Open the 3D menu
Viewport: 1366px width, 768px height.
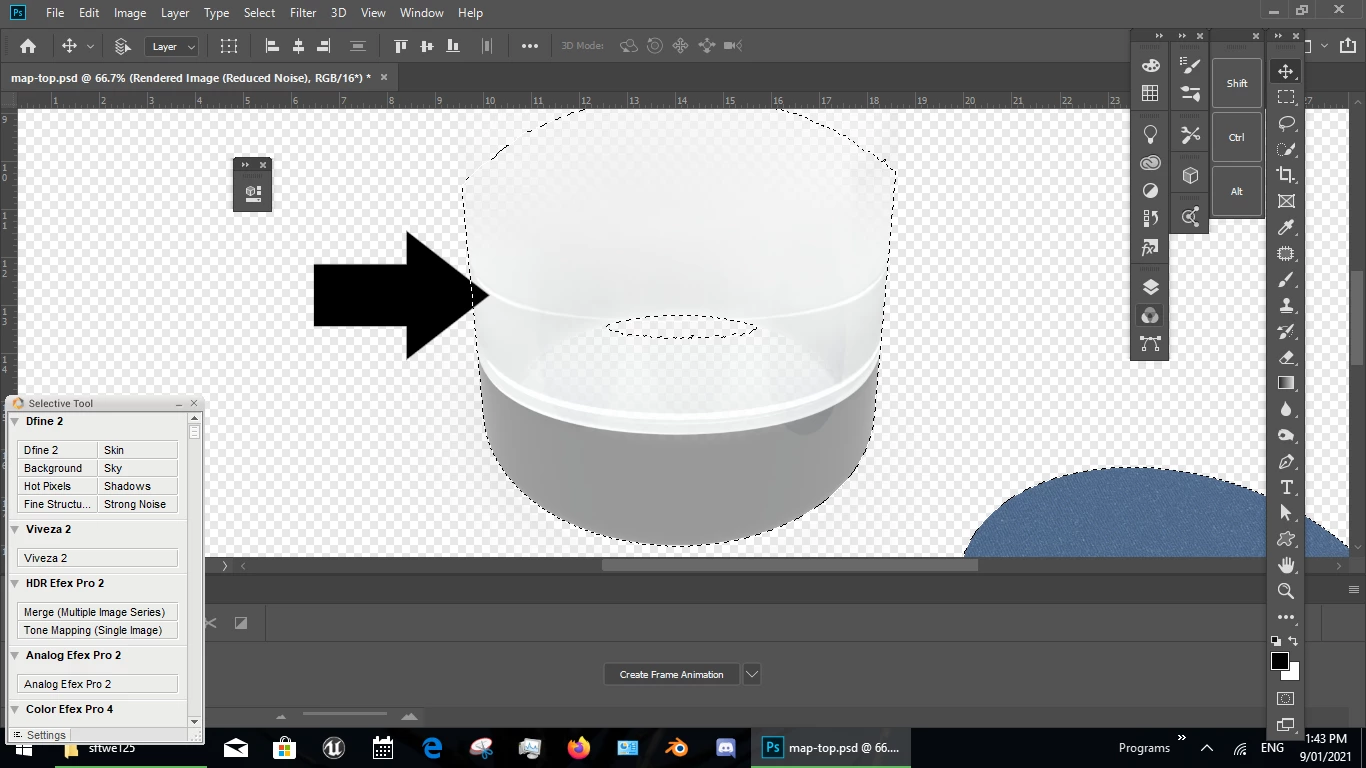pos(338,13)
